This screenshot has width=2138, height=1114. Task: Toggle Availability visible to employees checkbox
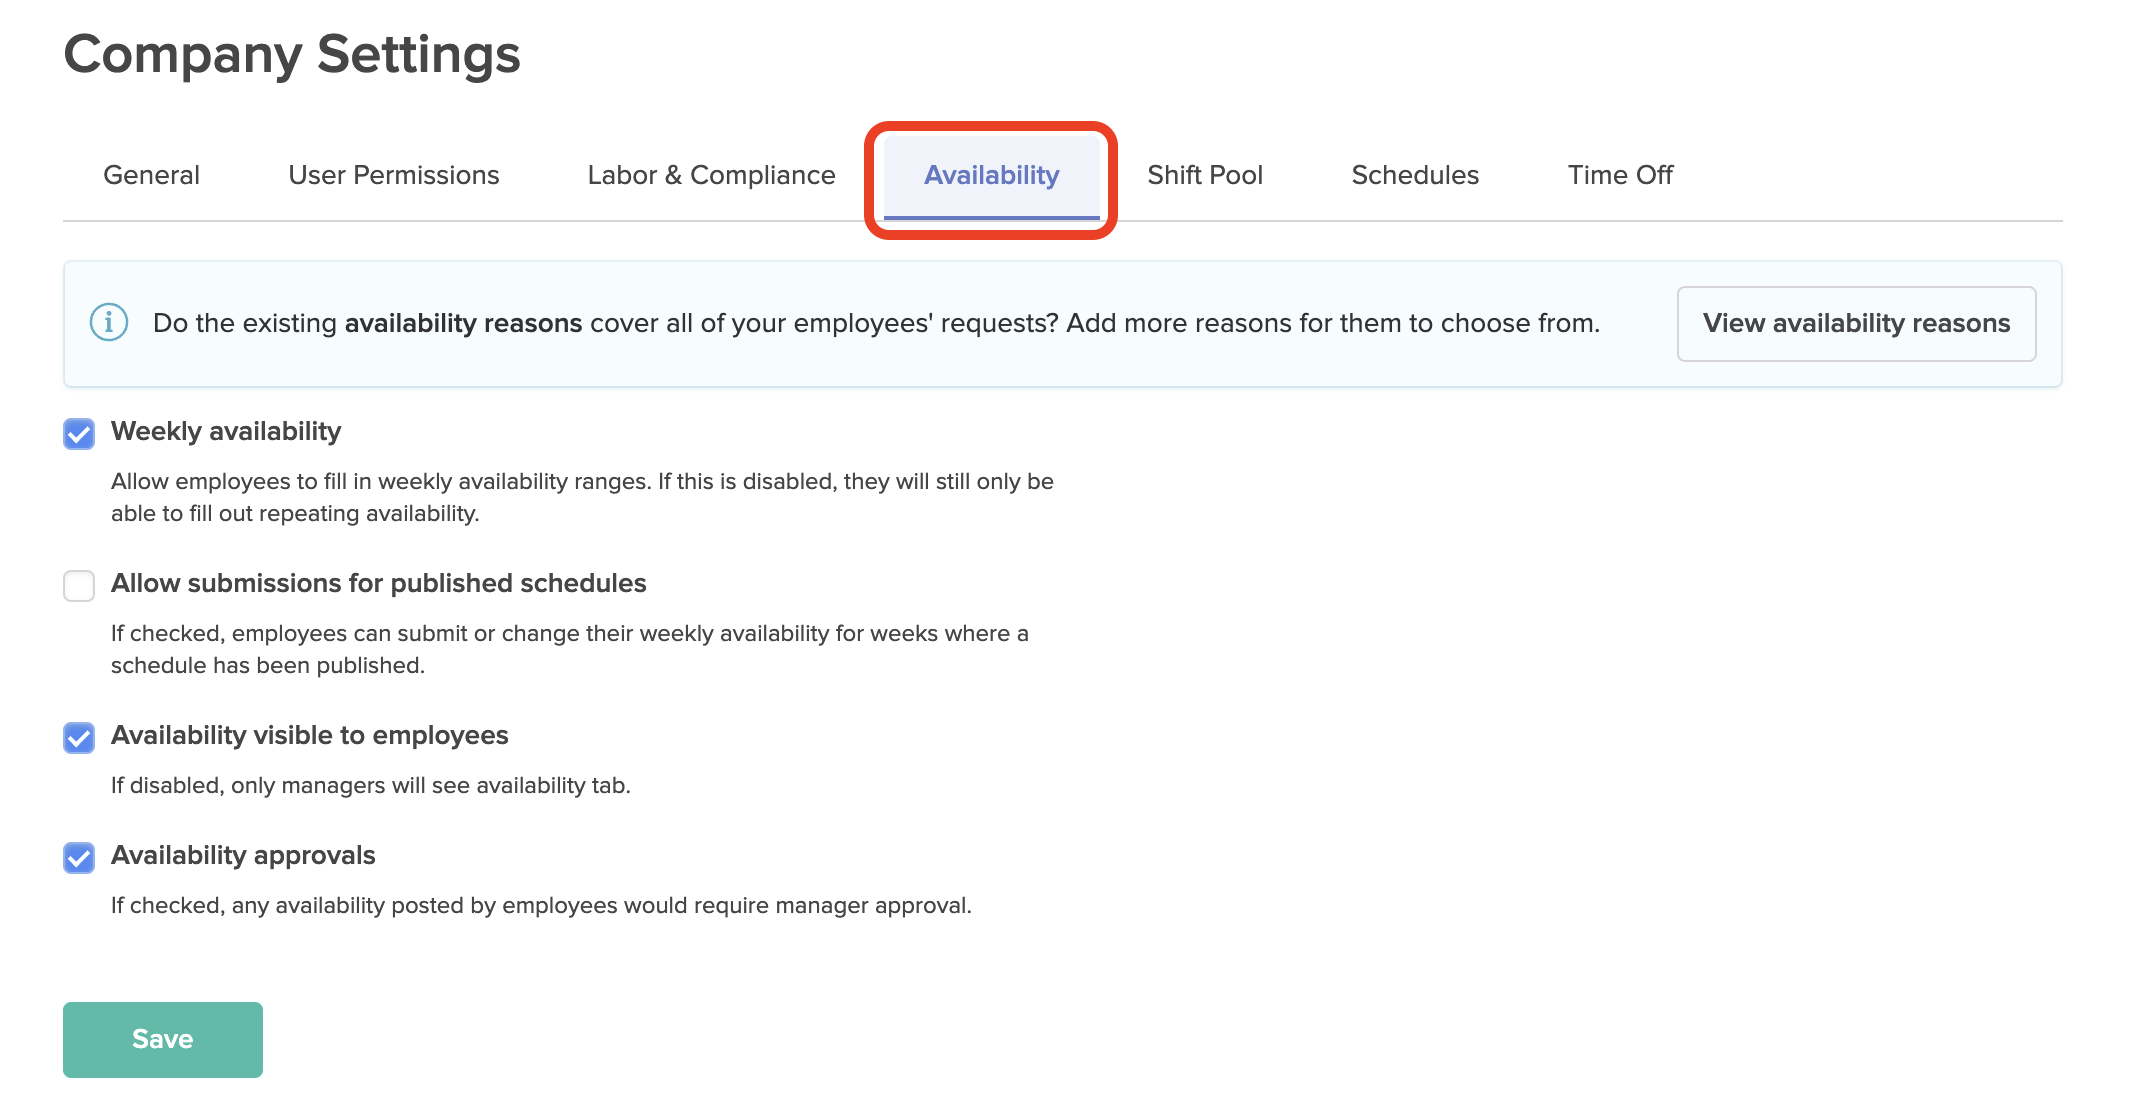click(79, 737)
